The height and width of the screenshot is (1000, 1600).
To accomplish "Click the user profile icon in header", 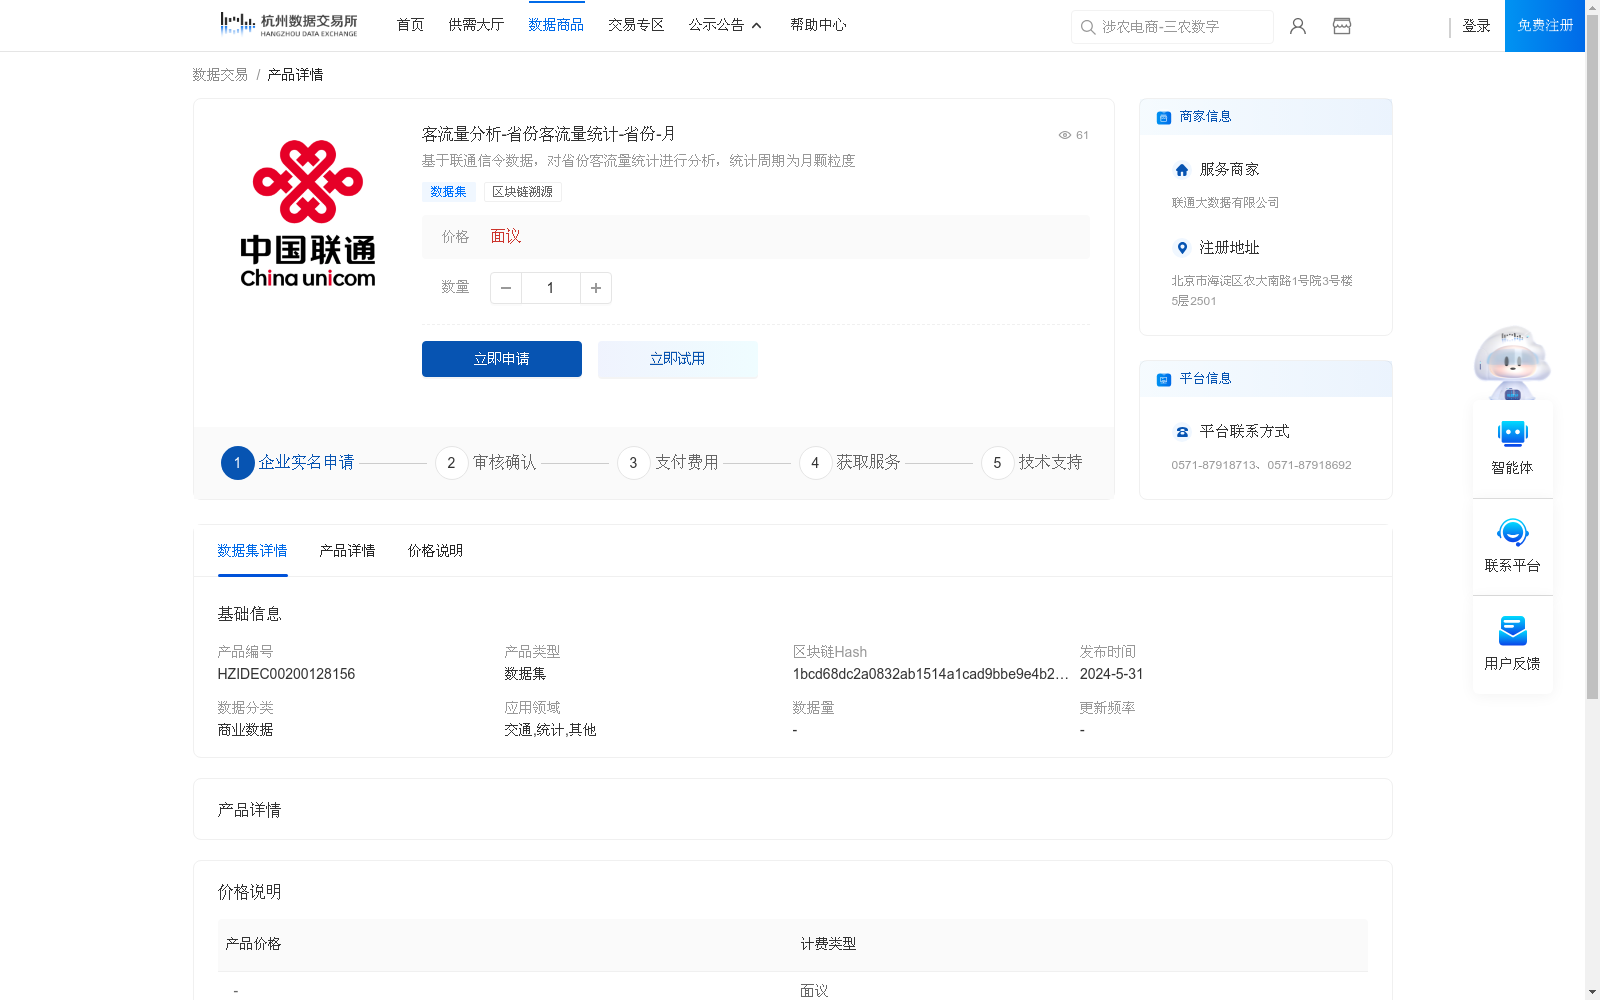I will click(1297, 26).
